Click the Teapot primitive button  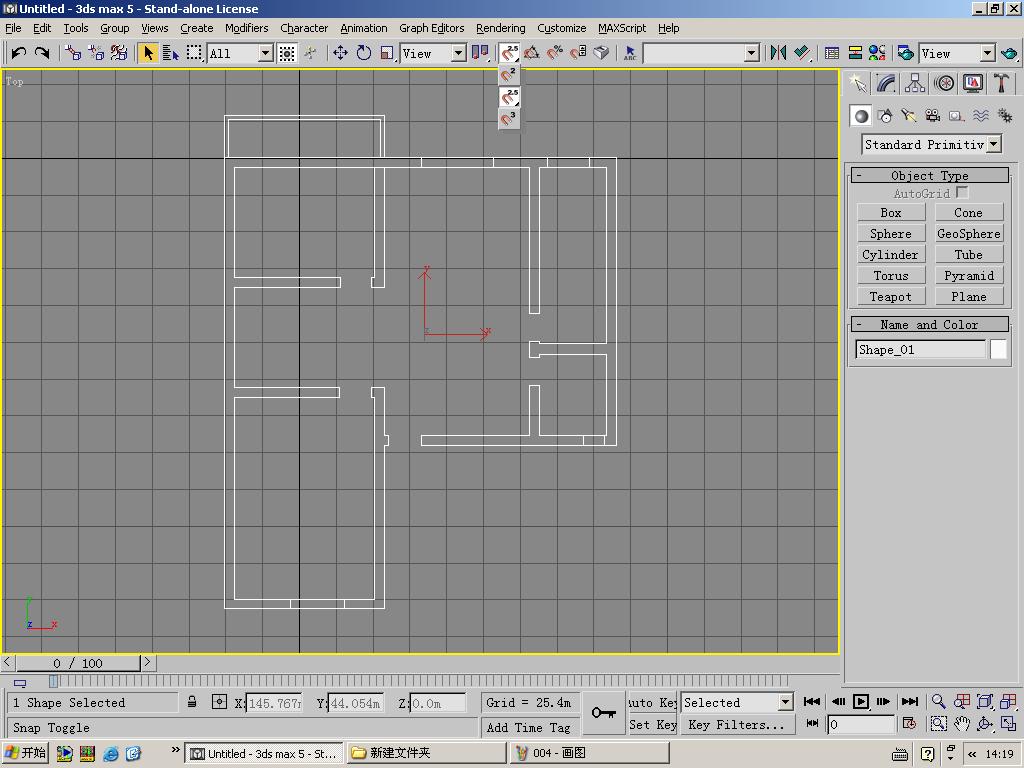pyautogui.click(x=891, y=296)
